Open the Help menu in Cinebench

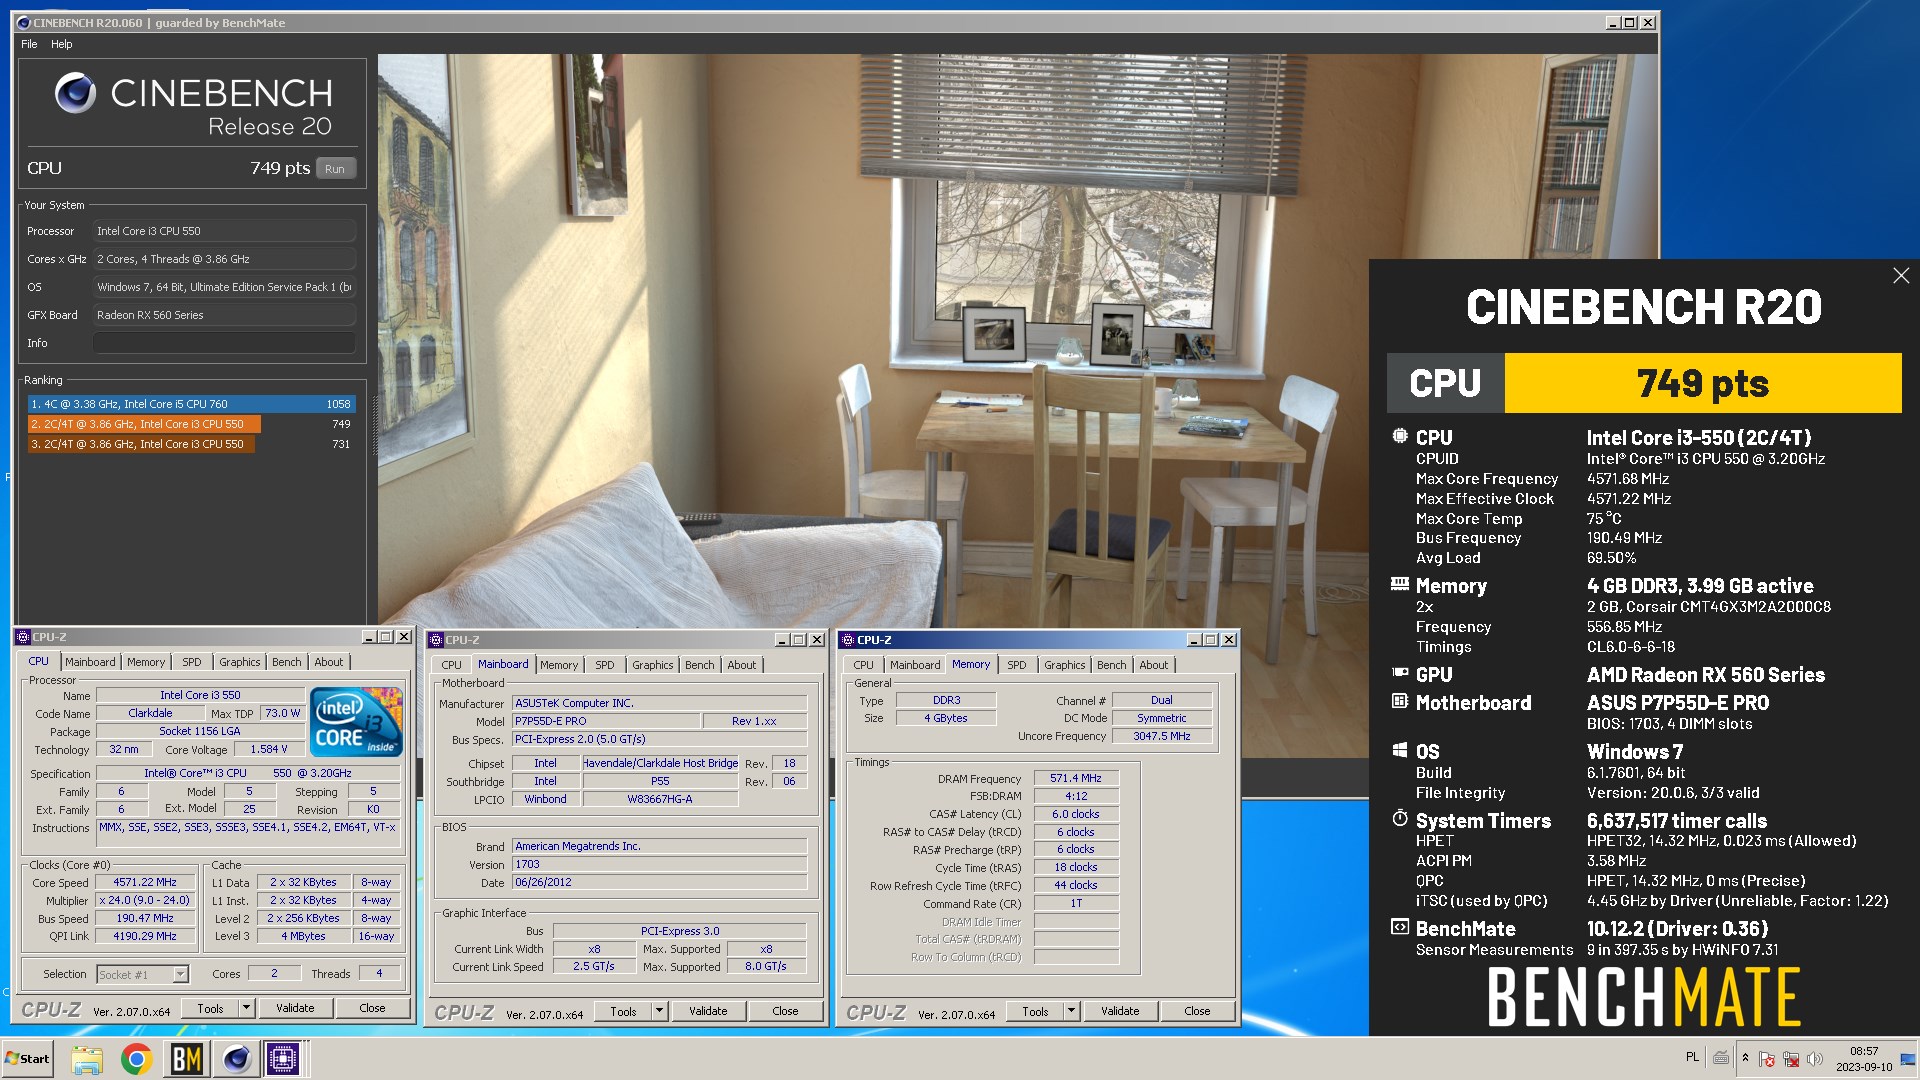[x=62, y=44]
